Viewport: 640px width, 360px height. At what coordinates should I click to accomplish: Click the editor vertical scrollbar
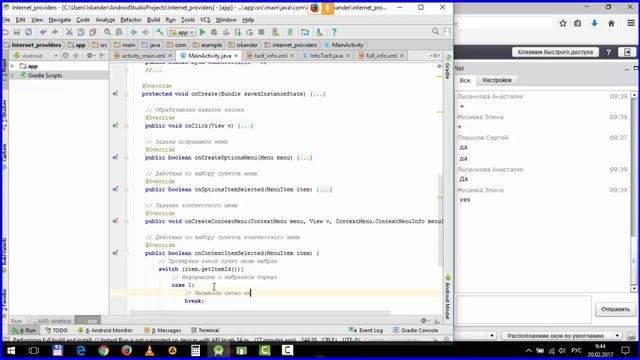coord(440,220)
